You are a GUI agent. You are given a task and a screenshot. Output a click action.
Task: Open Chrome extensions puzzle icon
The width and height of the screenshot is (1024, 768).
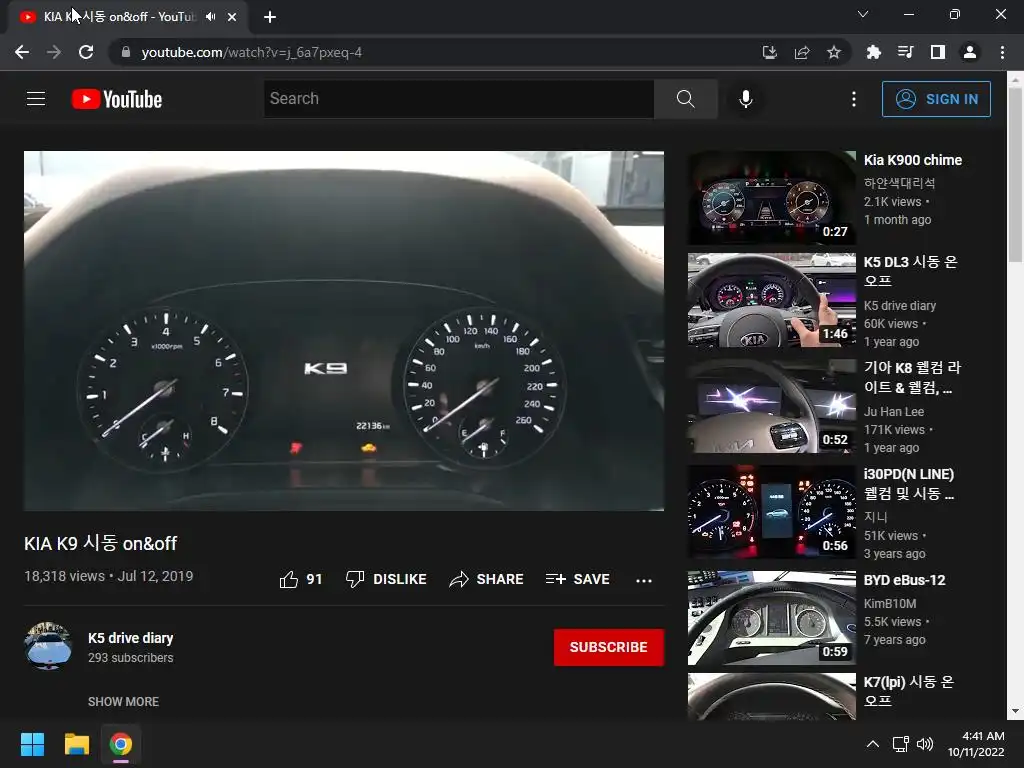coord(873,52)
